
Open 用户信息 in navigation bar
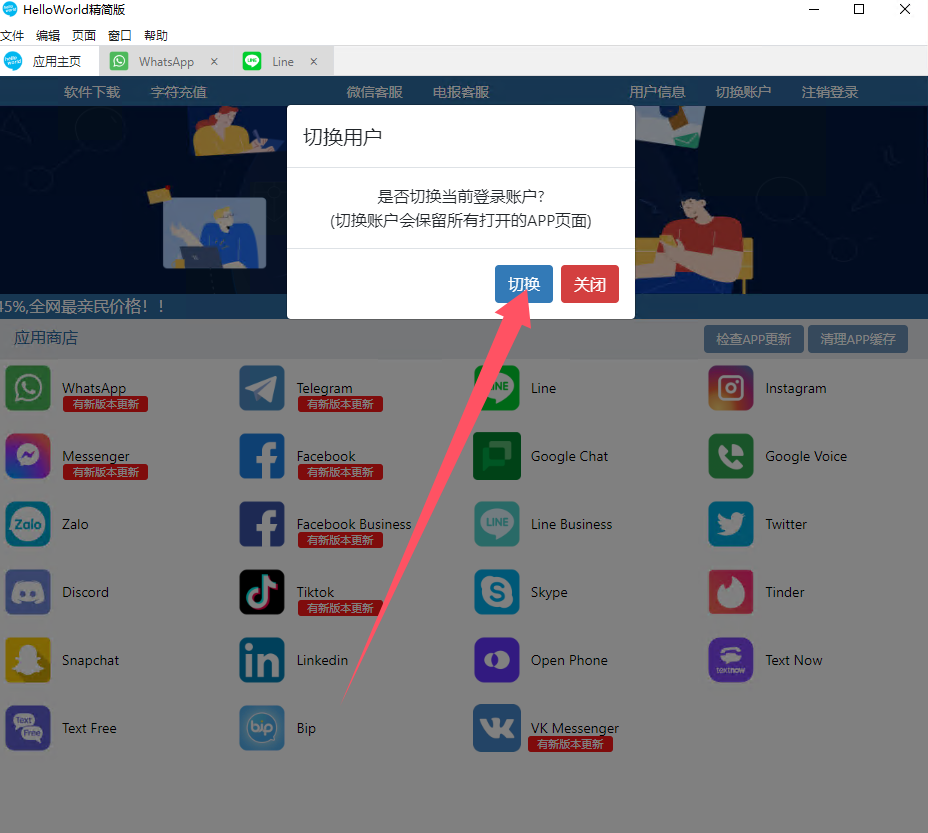tap(657, 92)
